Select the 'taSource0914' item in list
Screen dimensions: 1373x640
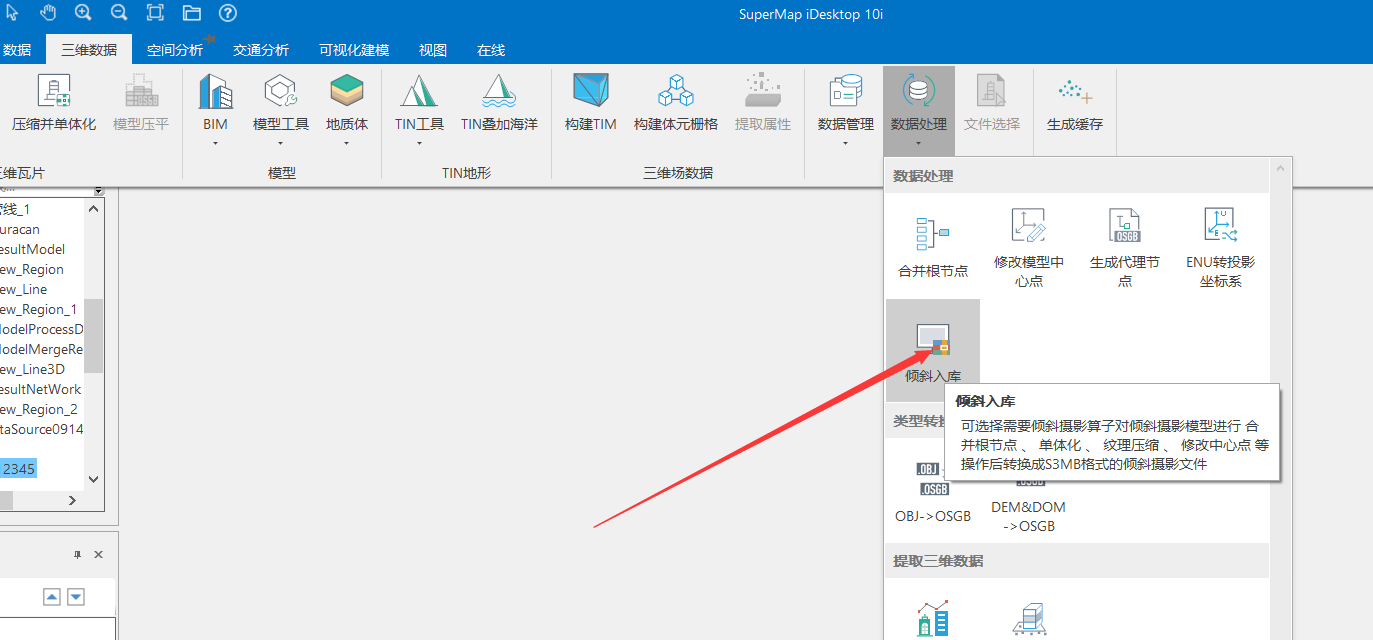tap(42, 429)
